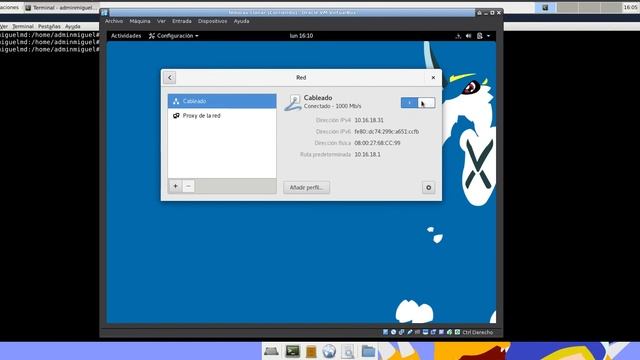Open orange file manager dock icon

311,351
